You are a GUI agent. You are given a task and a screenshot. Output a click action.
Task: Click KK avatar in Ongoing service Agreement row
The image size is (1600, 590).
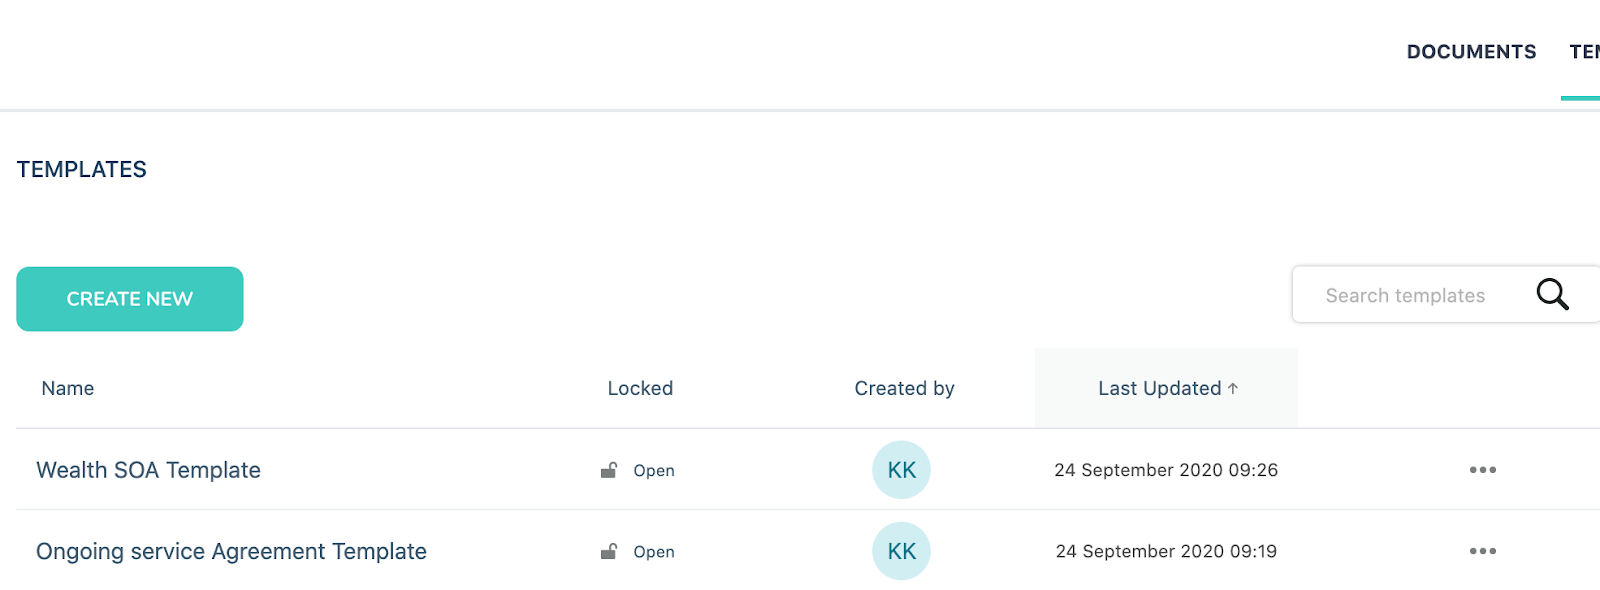901,551
